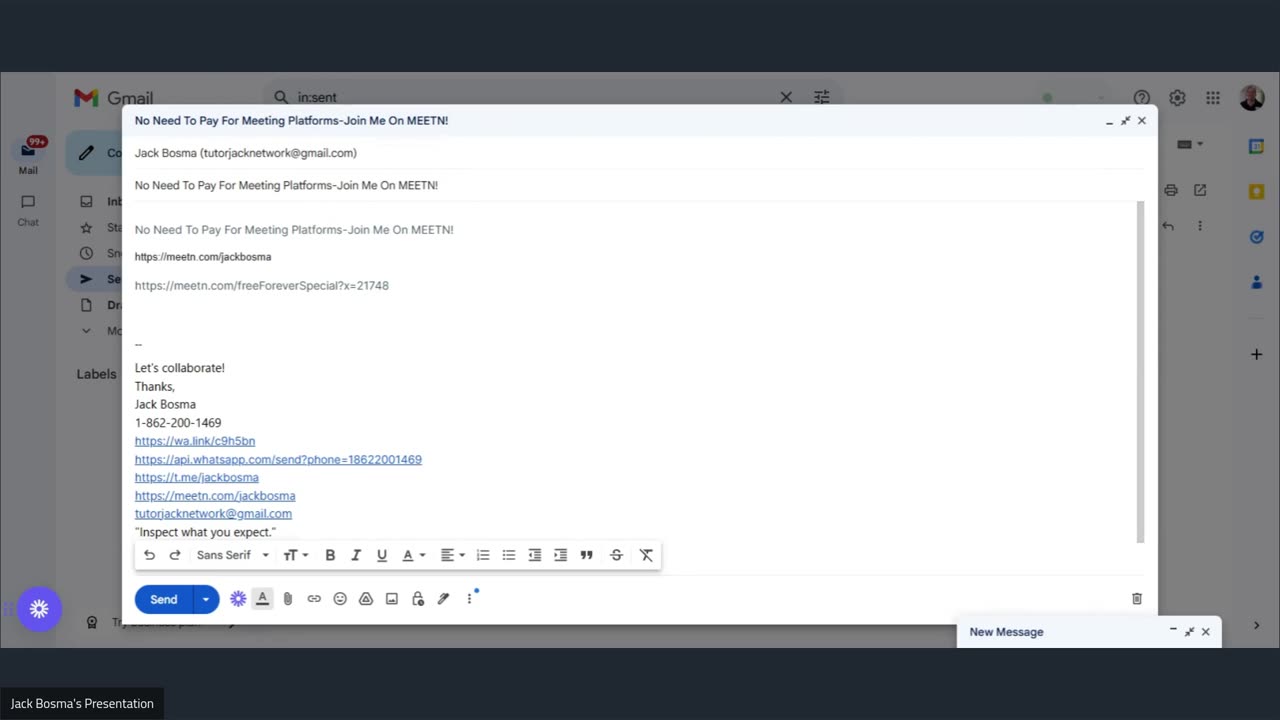This screenshot has width=1280, height=720.
Task: Open more compose options menu
Action: tap(469, 598)
